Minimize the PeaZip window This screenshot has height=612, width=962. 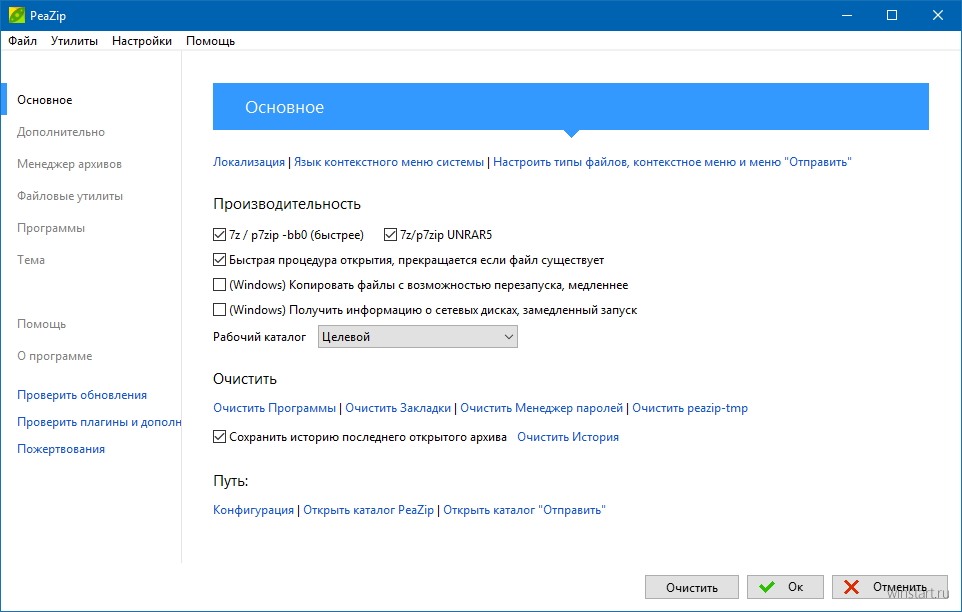847,15
